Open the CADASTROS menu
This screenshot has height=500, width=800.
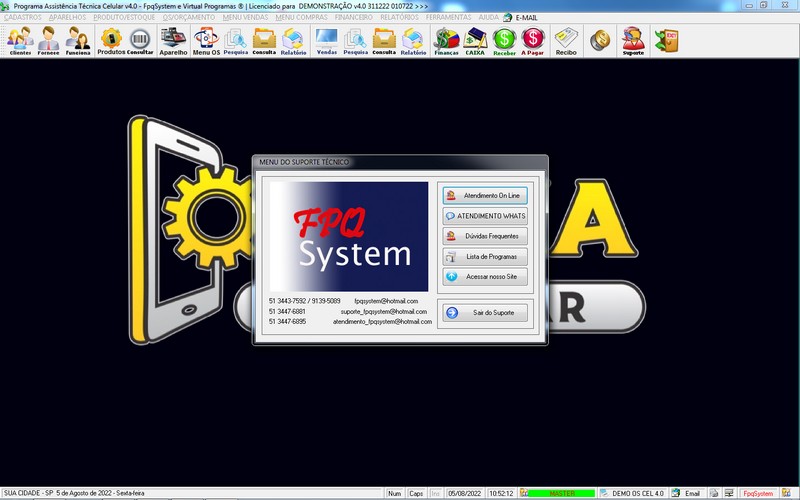[23, 18]
